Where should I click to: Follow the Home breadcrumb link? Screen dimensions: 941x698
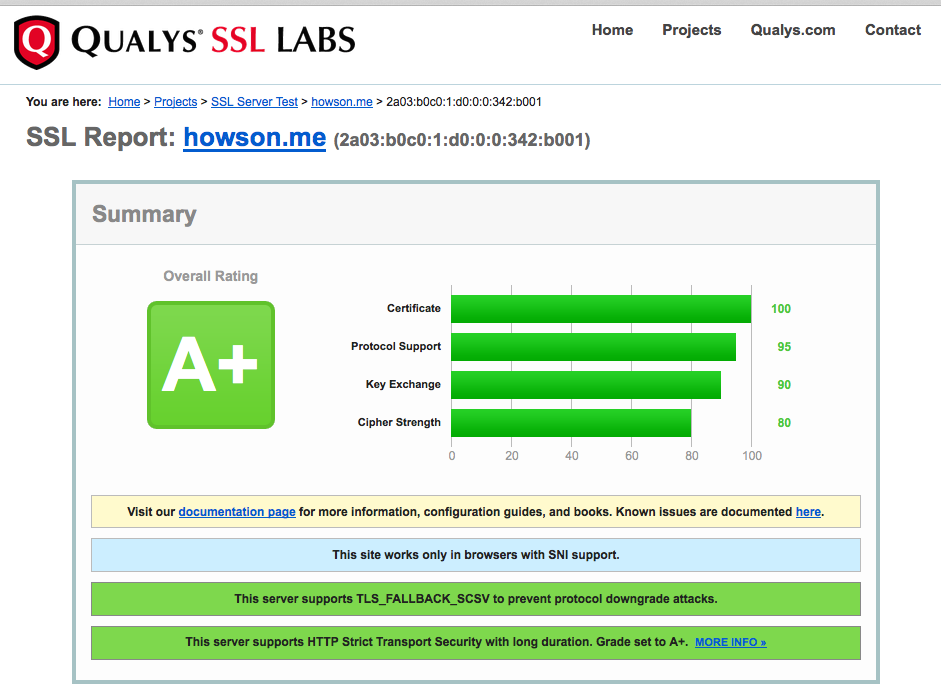pos(124,102)
